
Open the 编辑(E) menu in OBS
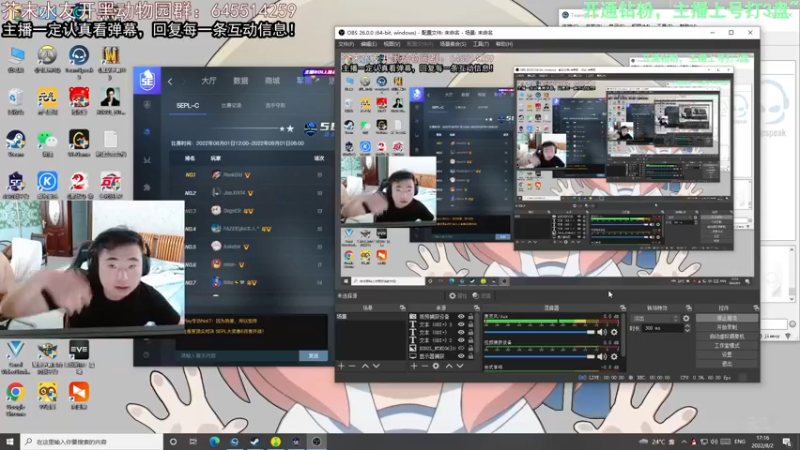(x=368, y=44)
